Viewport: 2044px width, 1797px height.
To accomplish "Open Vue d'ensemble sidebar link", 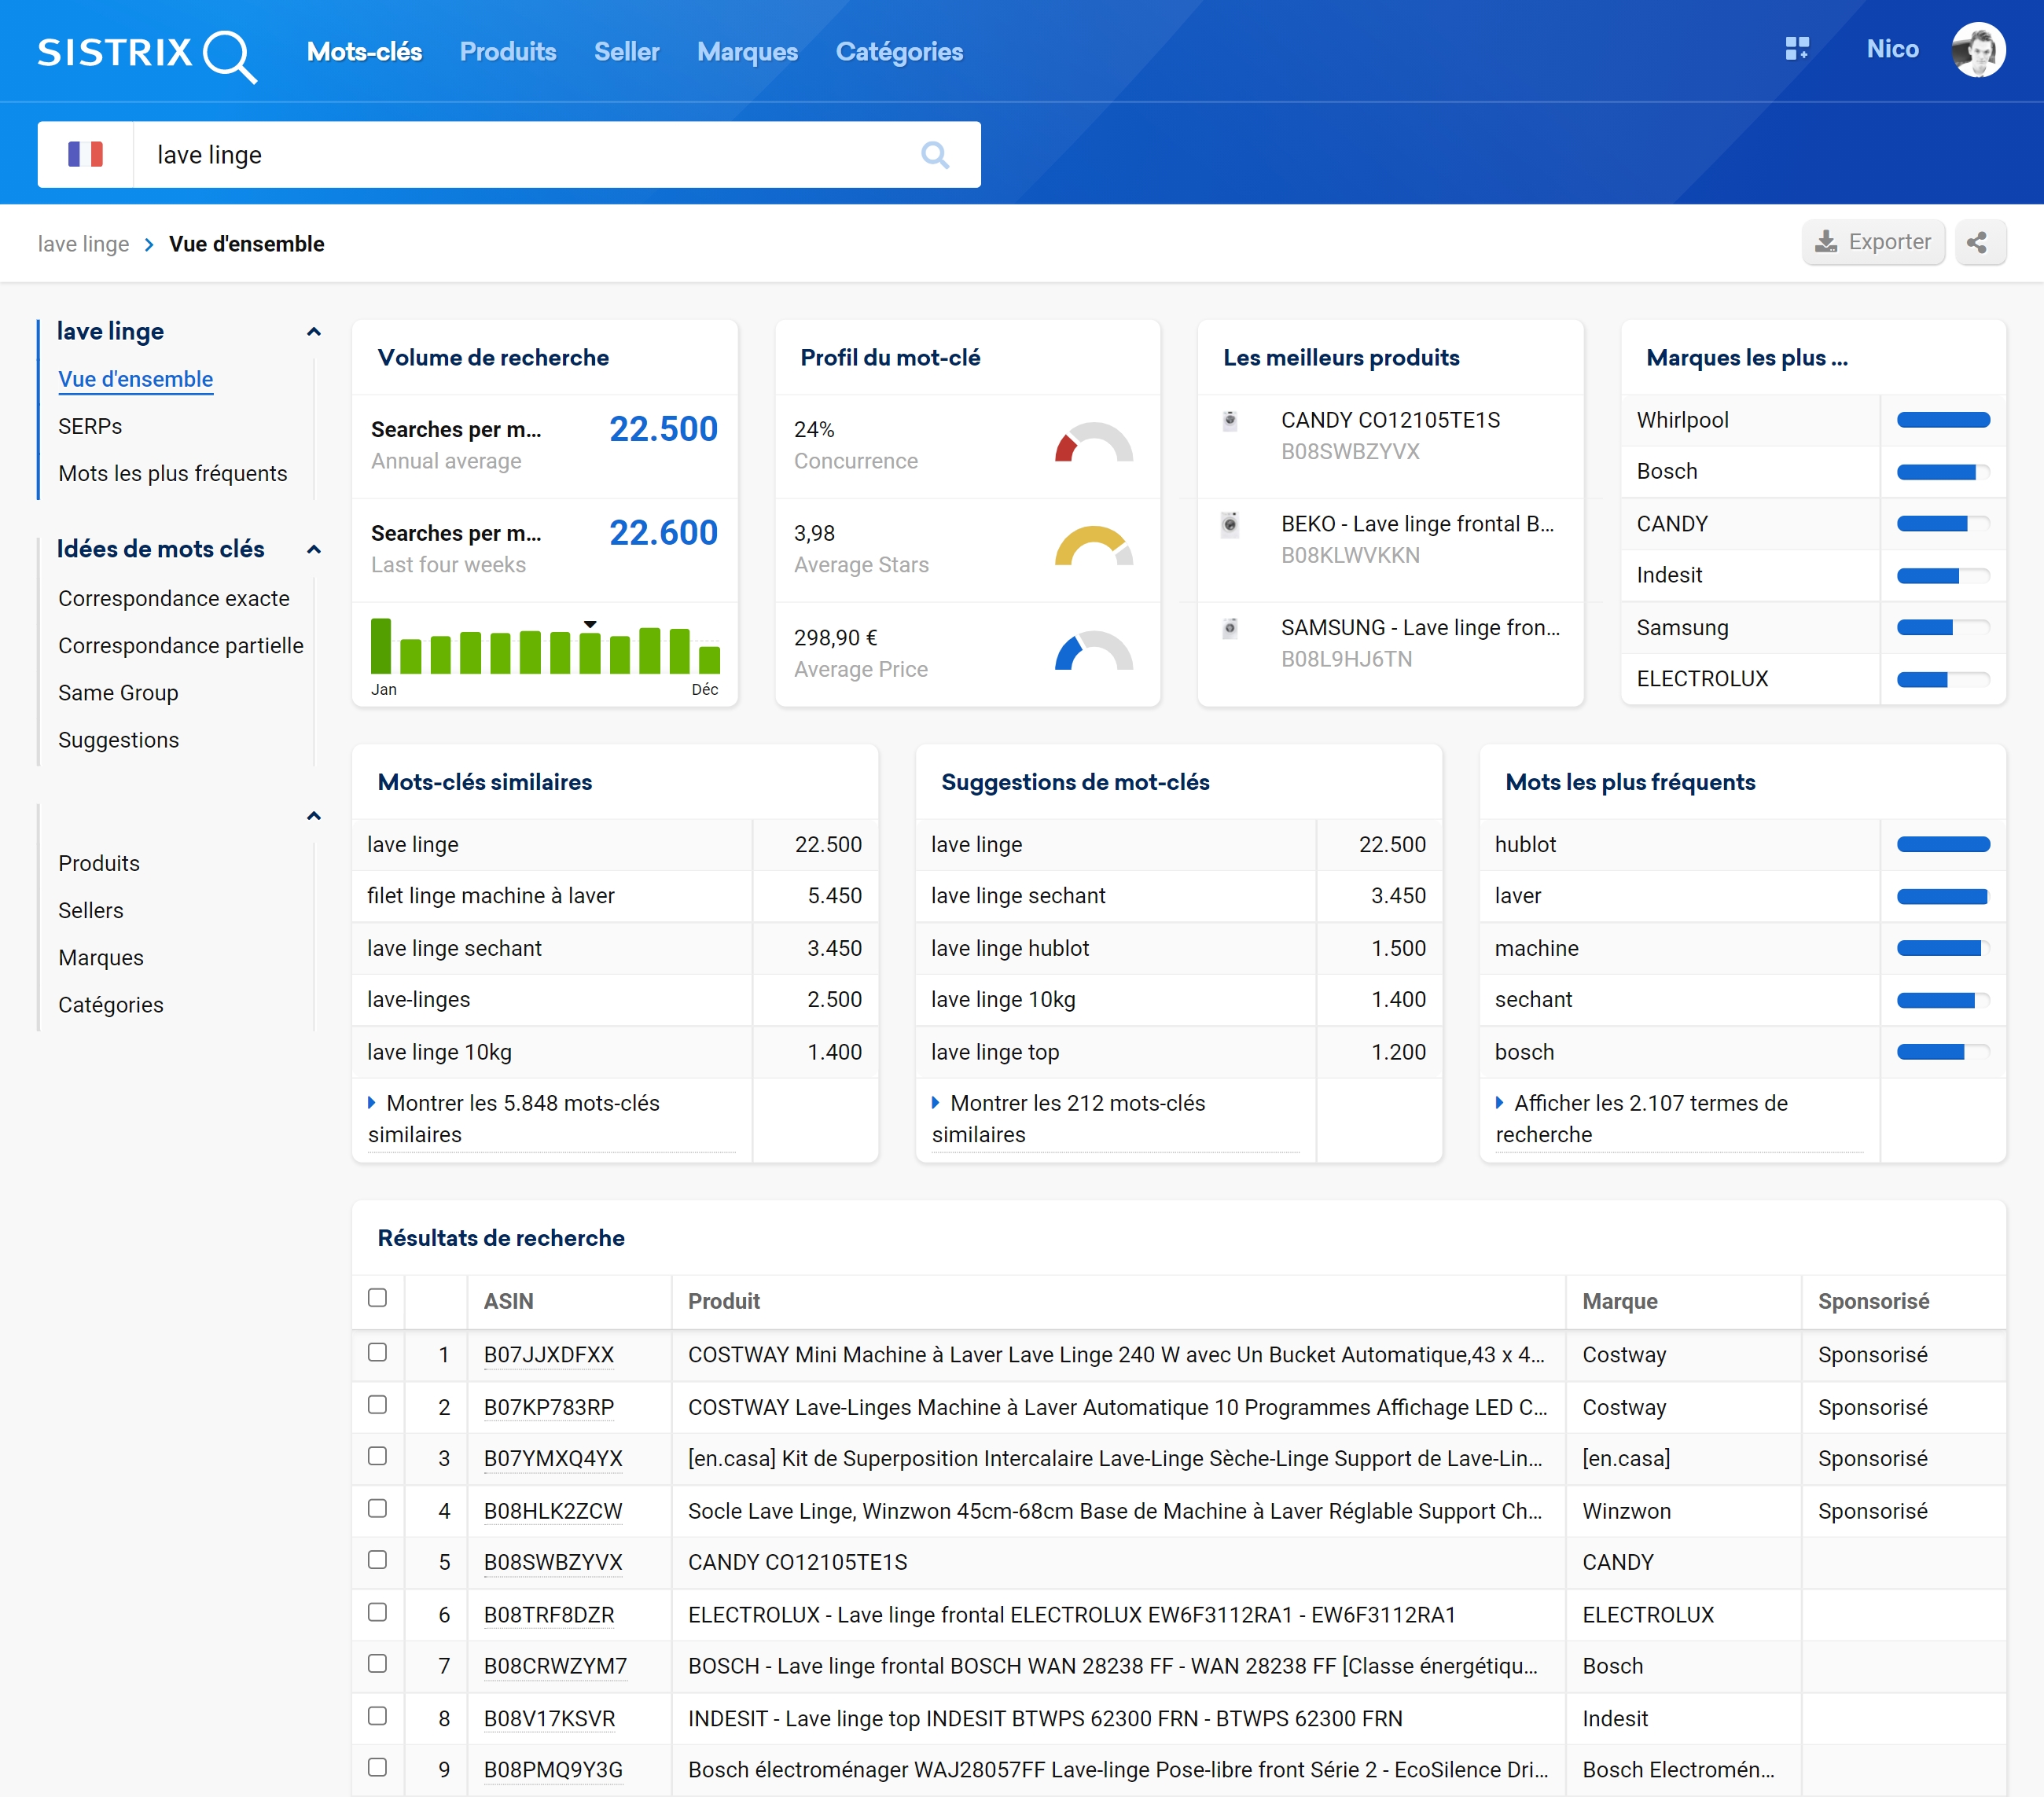I will [136, 380].
